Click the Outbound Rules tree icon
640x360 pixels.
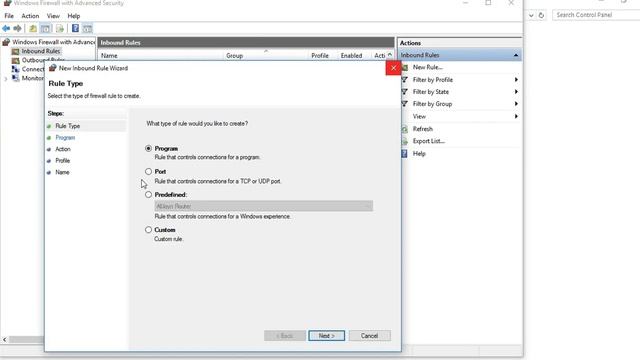tap(16, 60)
